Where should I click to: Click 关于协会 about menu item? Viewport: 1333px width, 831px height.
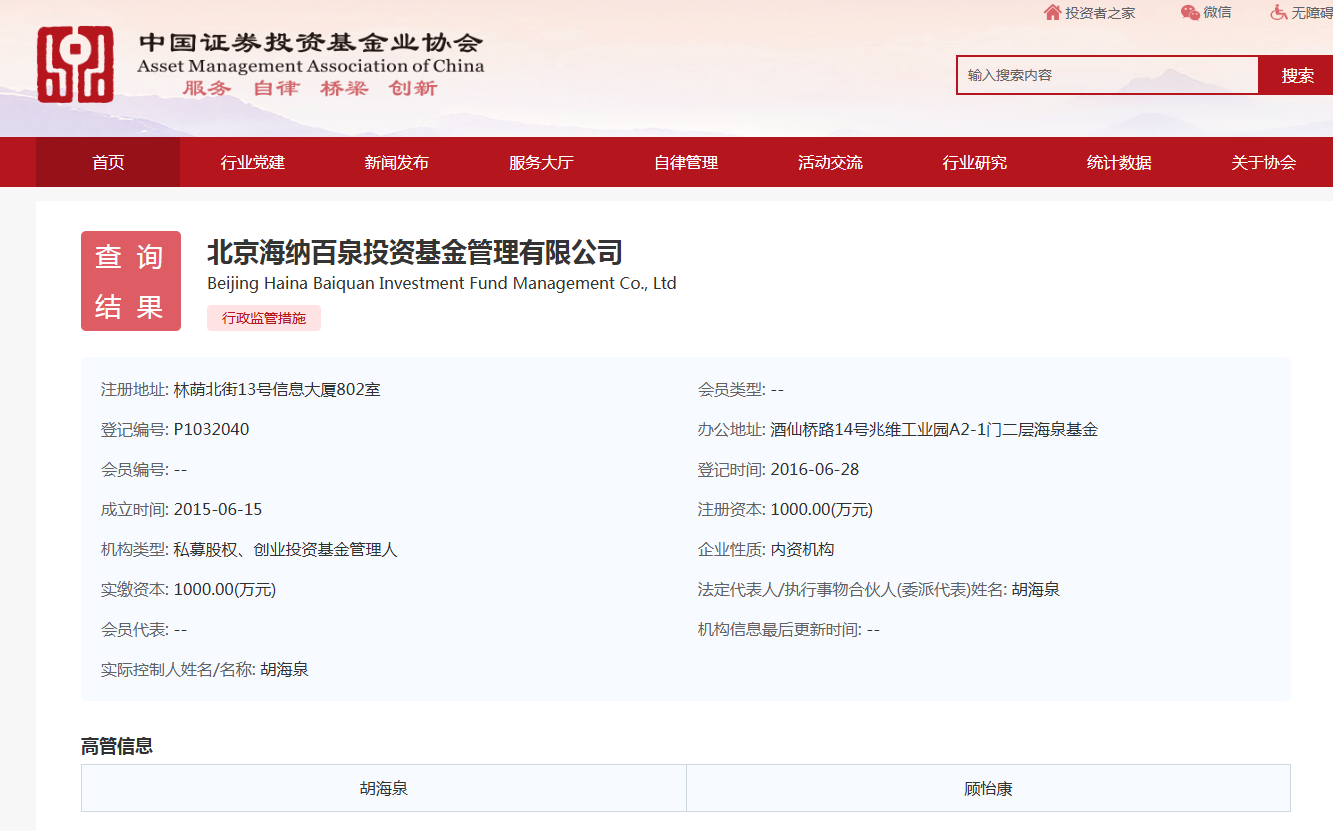(1263, 162)
